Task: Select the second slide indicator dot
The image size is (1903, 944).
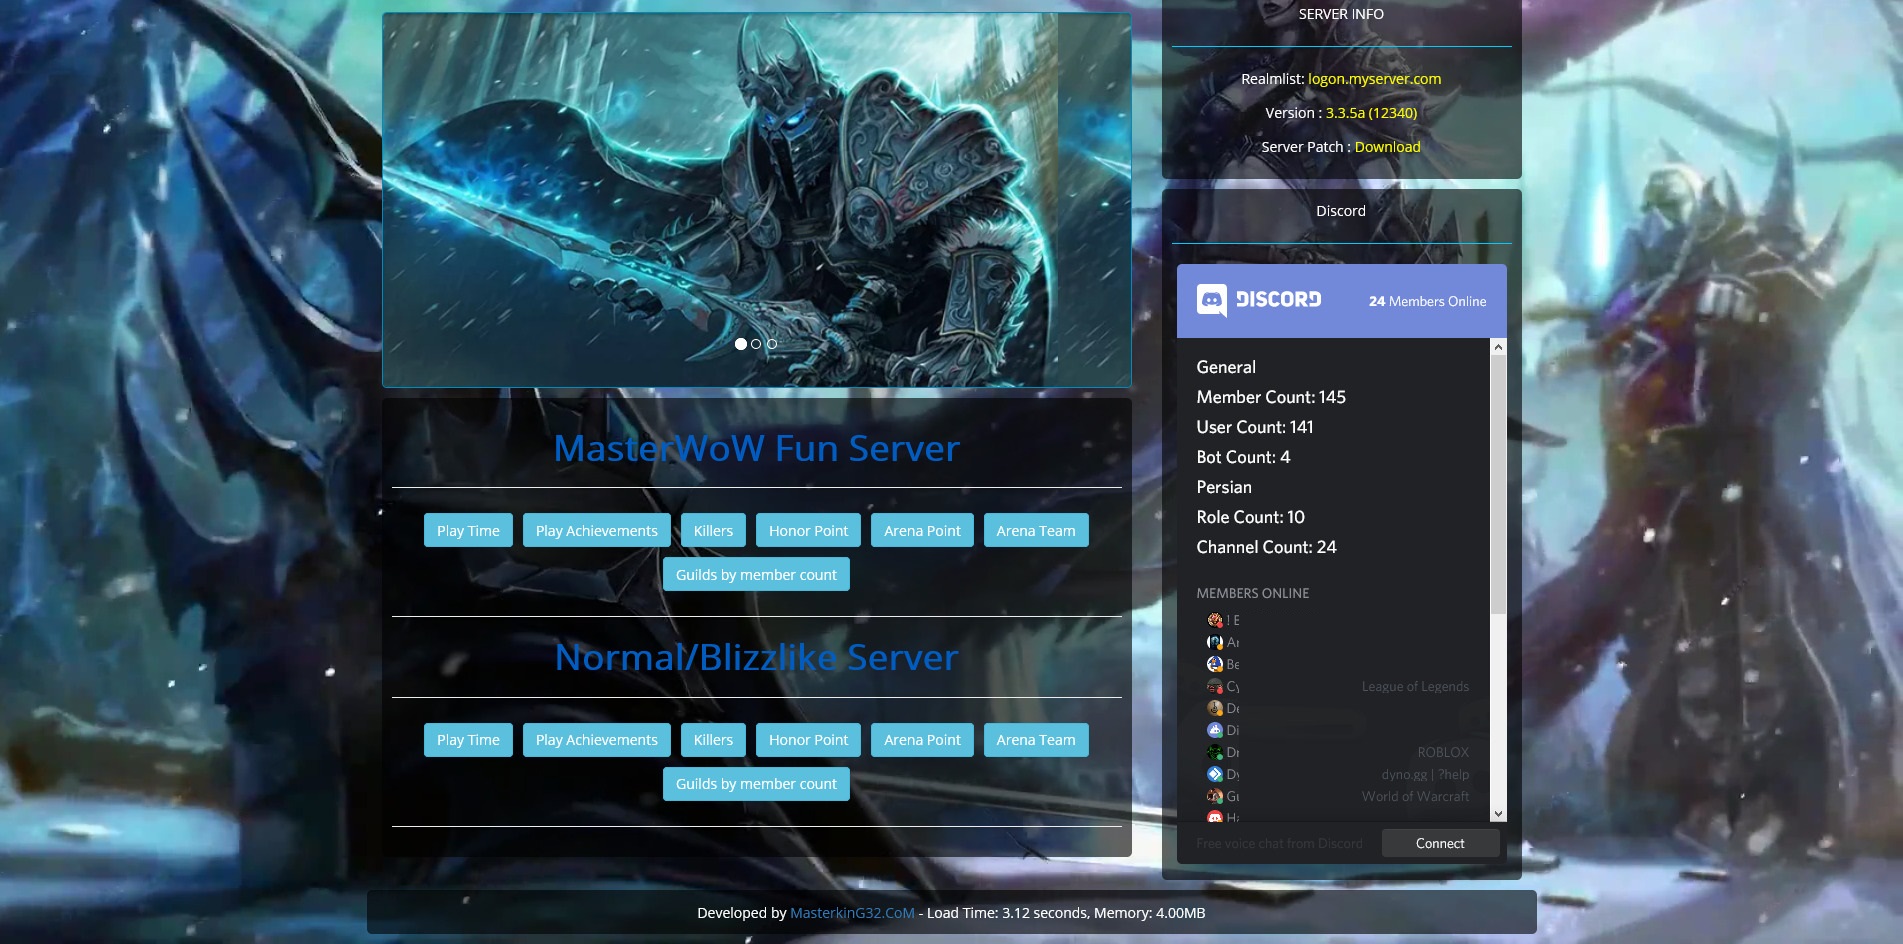Action: point(756,344)
